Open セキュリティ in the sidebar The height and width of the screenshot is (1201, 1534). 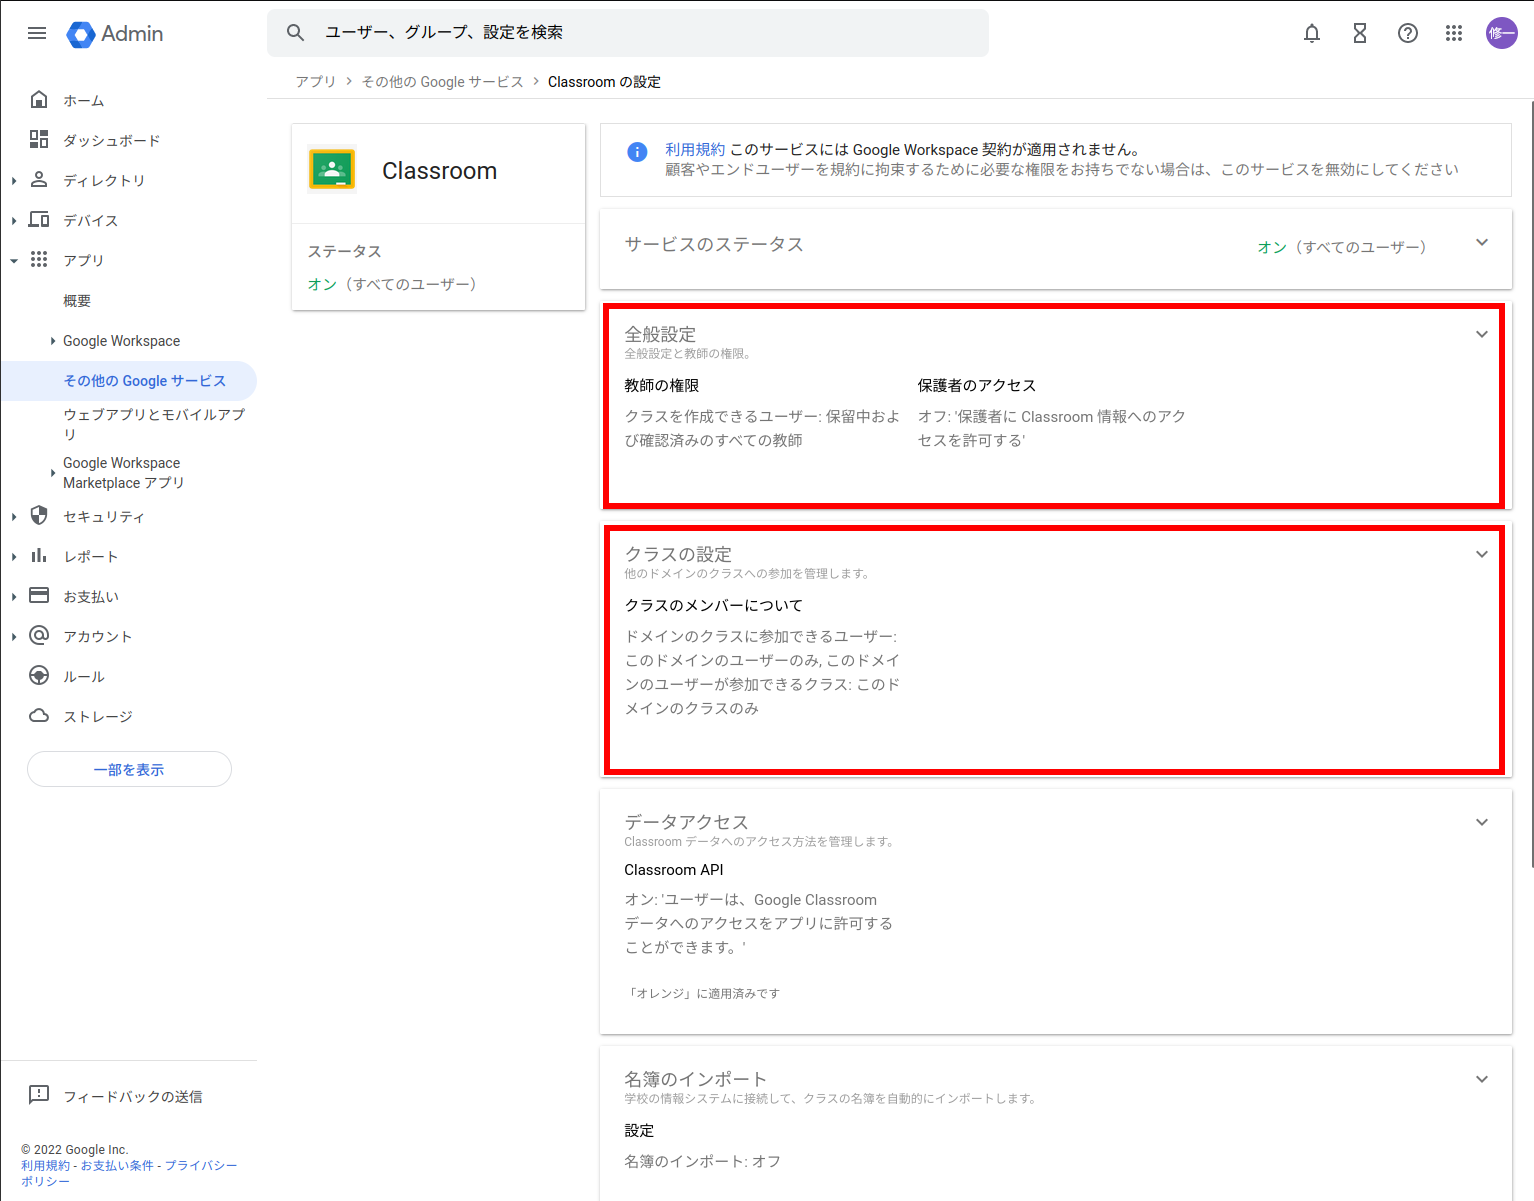click(x=103, y=517)
